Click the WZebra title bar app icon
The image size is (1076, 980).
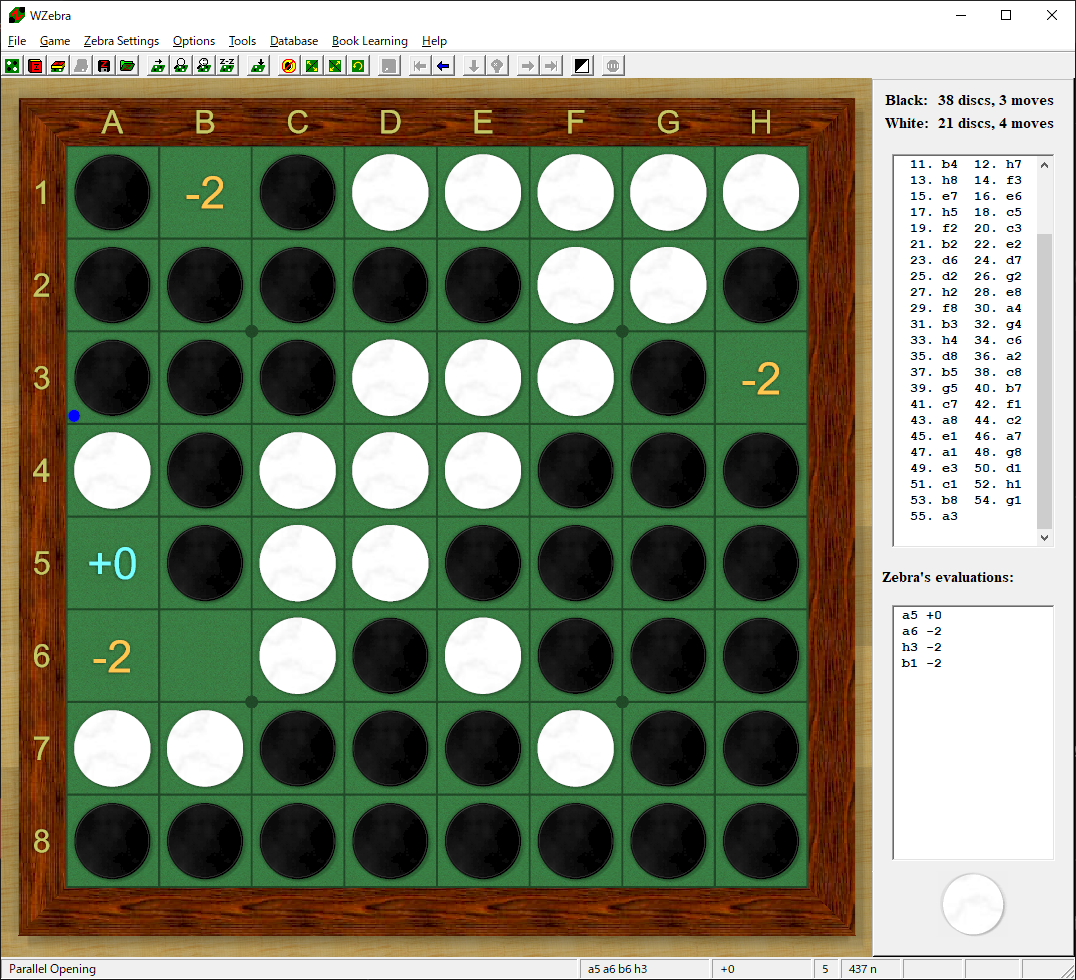16,15
